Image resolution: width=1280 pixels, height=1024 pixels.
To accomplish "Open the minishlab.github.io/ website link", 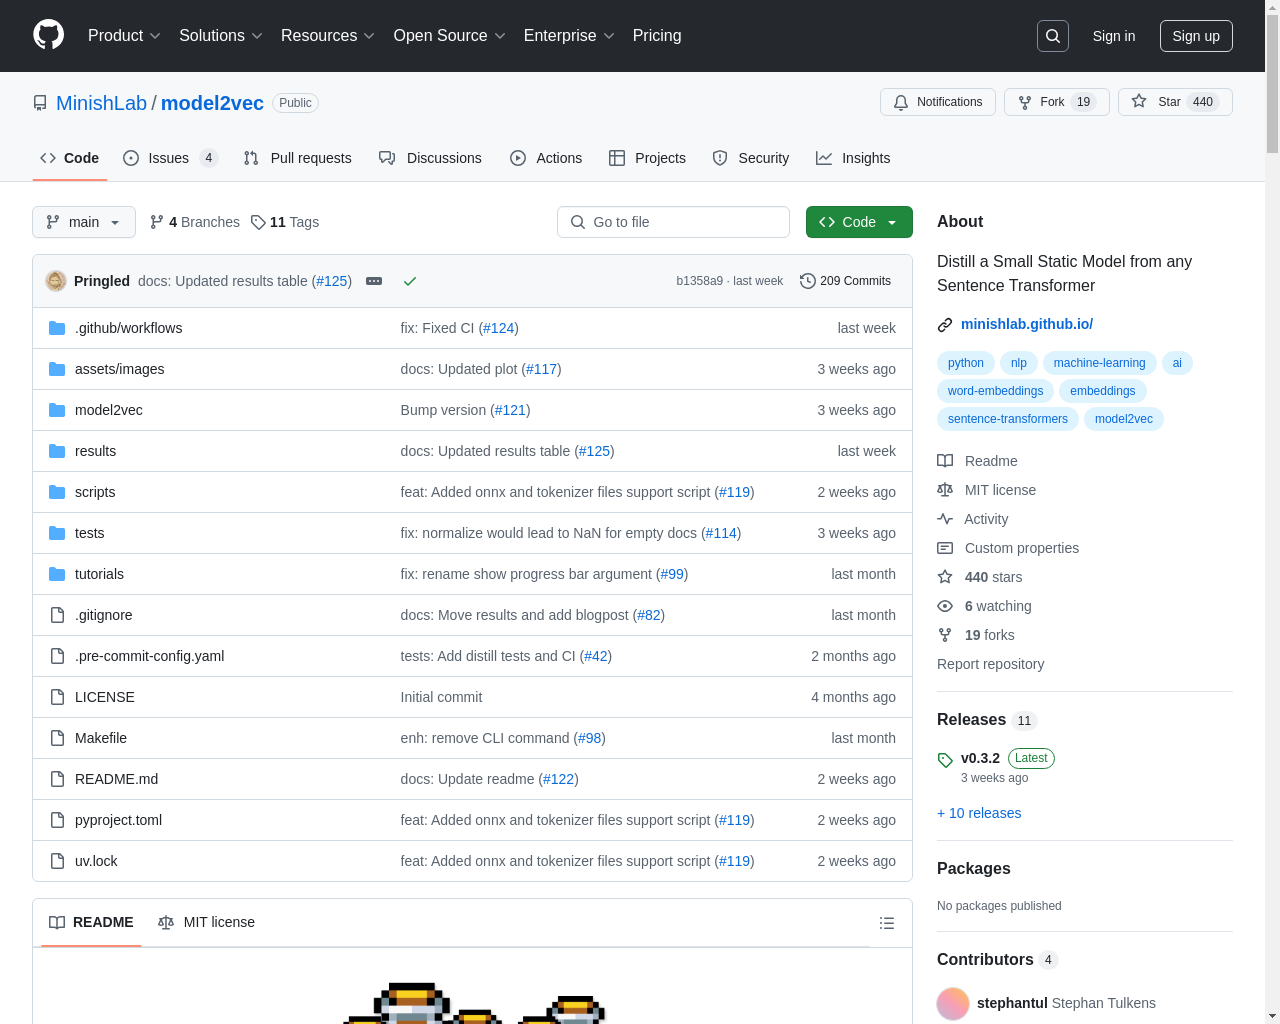I will pos(1027,324).
